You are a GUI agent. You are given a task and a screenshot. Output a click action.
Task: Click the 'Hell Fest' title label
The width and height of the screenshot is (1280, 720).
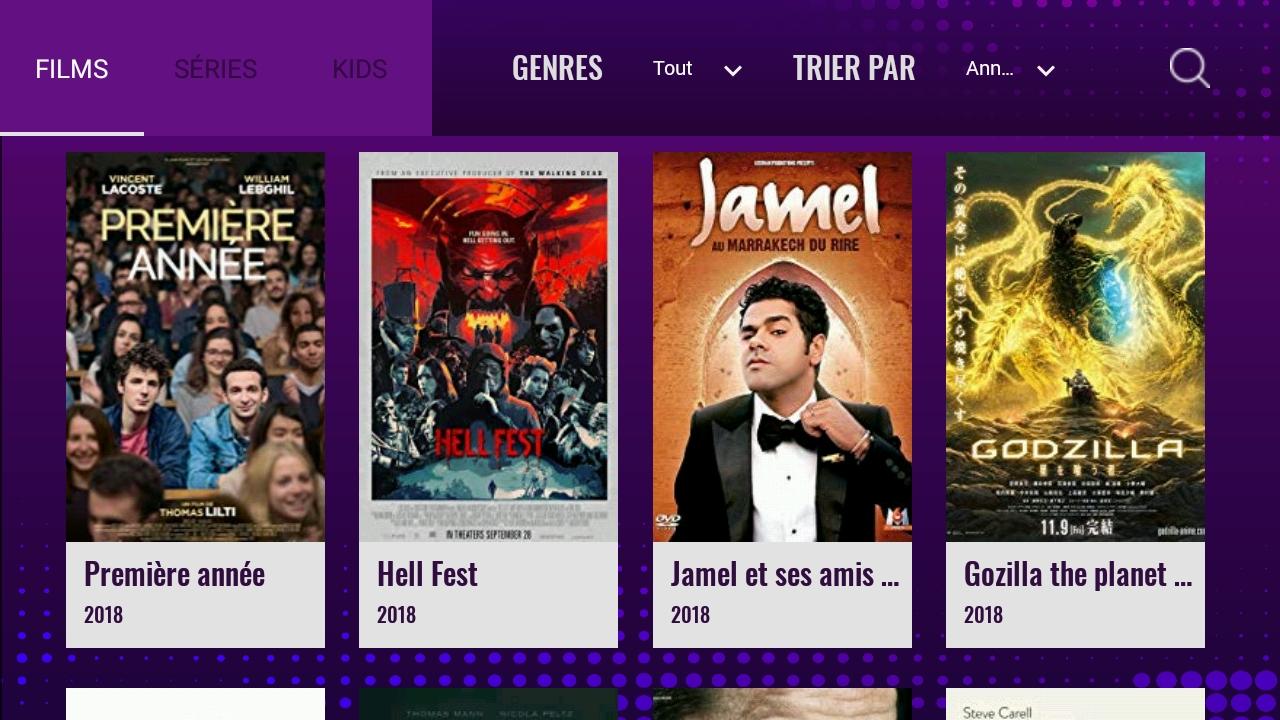pos(427,574)
